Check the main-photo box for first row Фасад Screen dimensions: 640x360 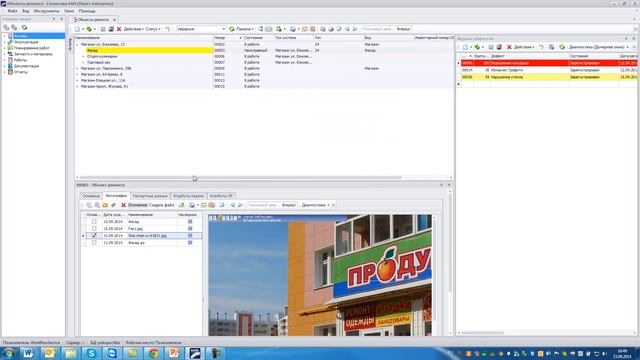94,222
